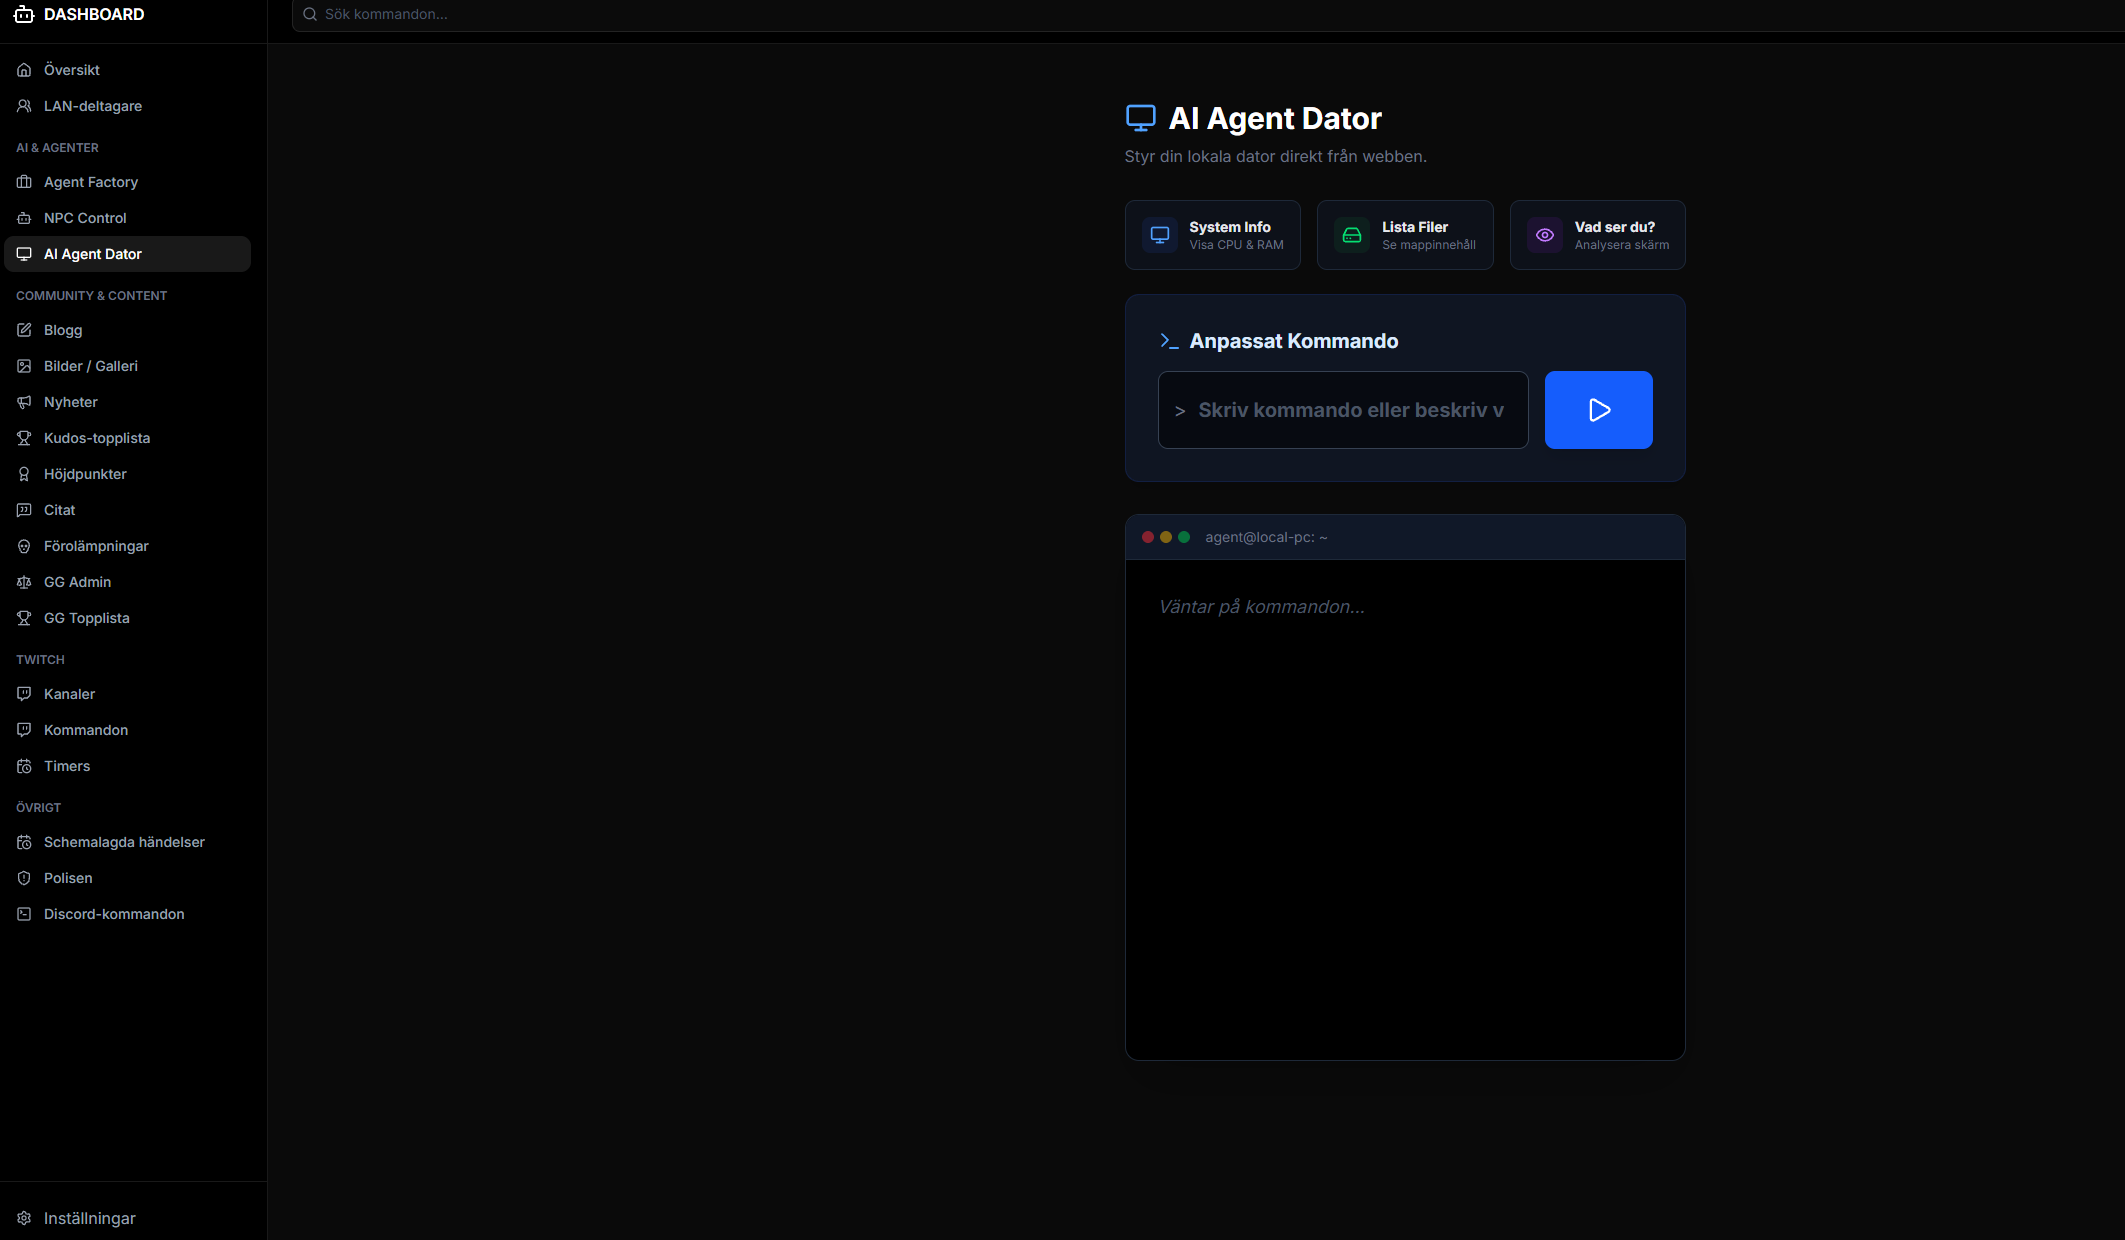Viewport: 2125px width, 1240px height.
Task: Click the TWITCH section header
Action: pos(40,660)
